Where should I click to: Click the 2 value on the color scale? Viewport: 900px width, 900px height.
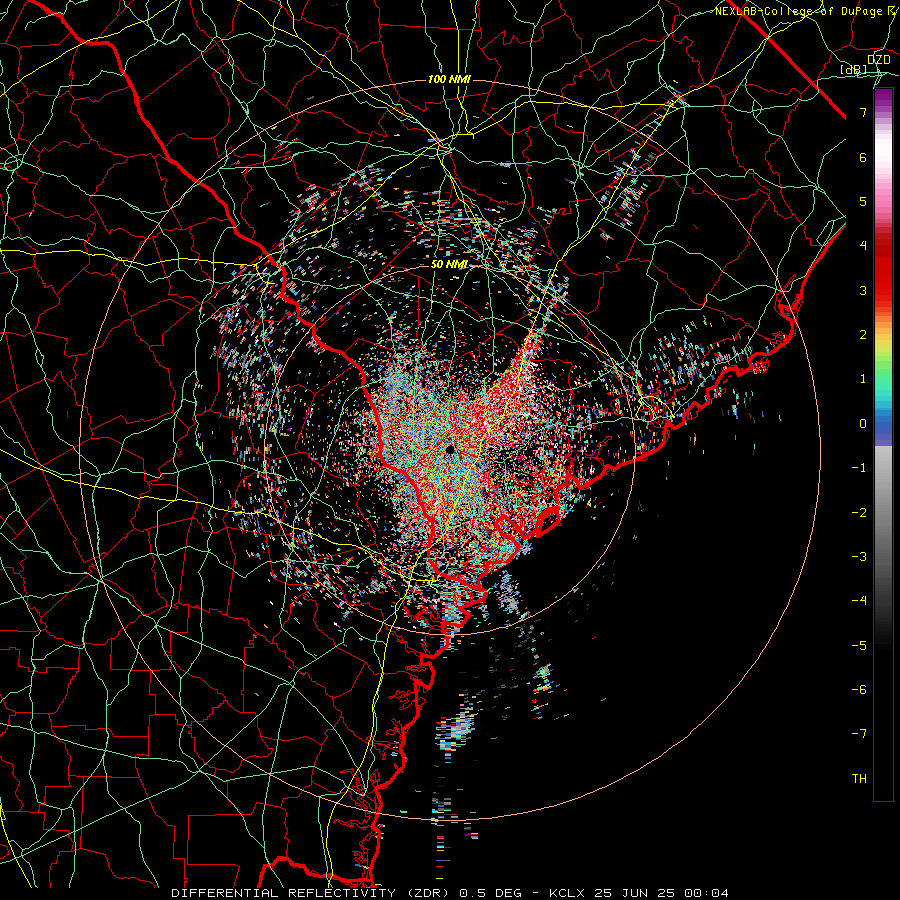(863, 335)
